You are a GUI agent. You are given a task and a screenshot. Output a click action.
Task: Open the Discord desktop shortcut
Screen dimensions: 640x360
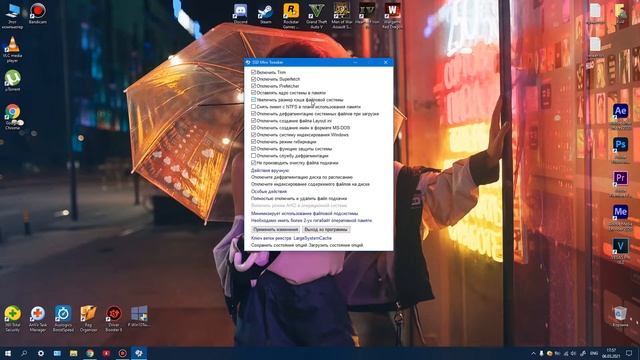point(240,13)
